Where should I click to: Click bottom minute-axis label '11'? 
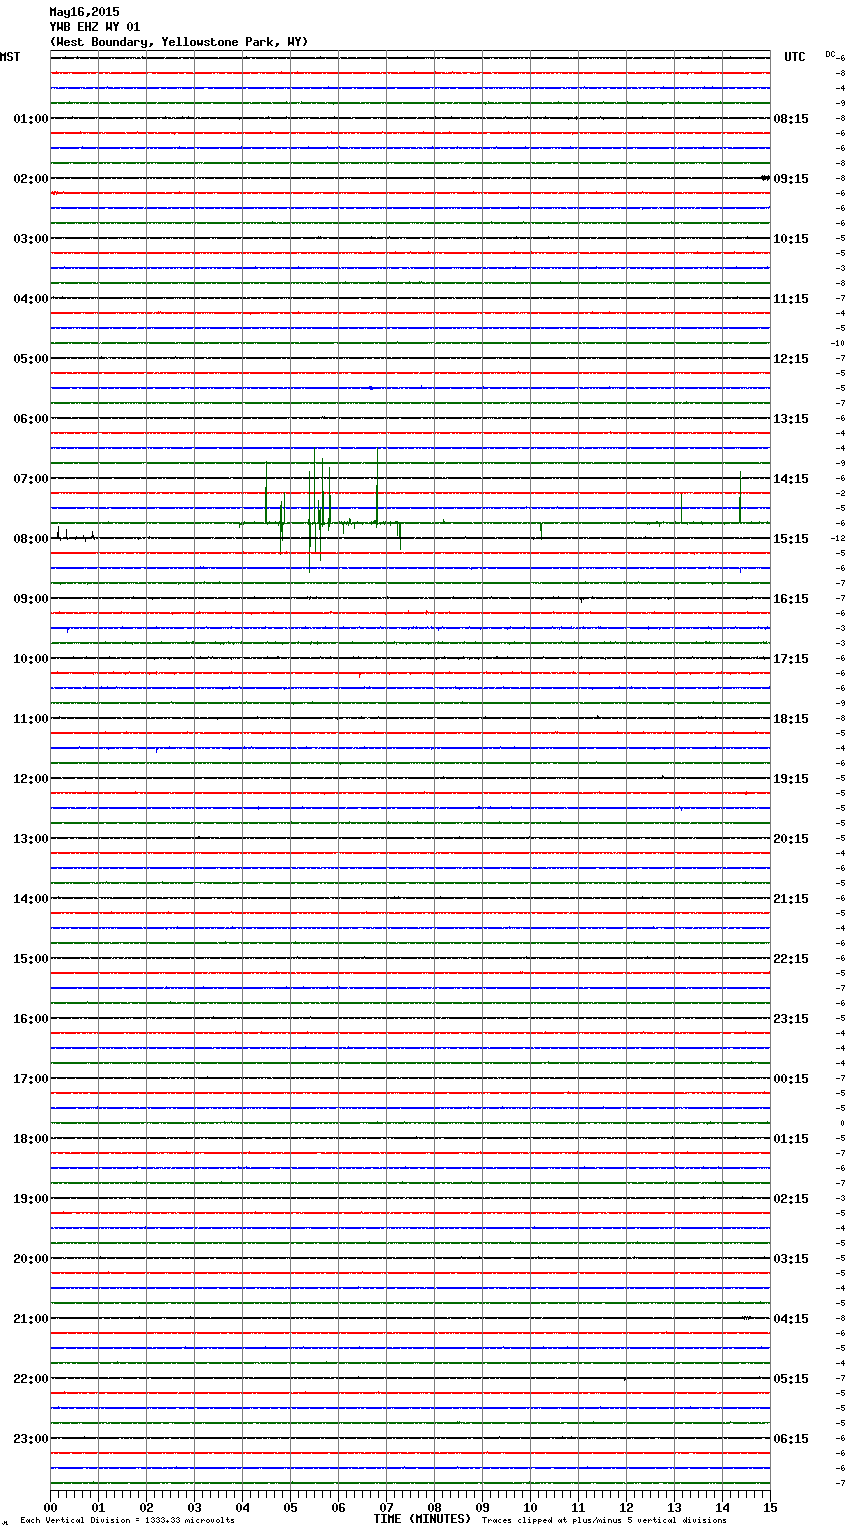click(578, 1507)
